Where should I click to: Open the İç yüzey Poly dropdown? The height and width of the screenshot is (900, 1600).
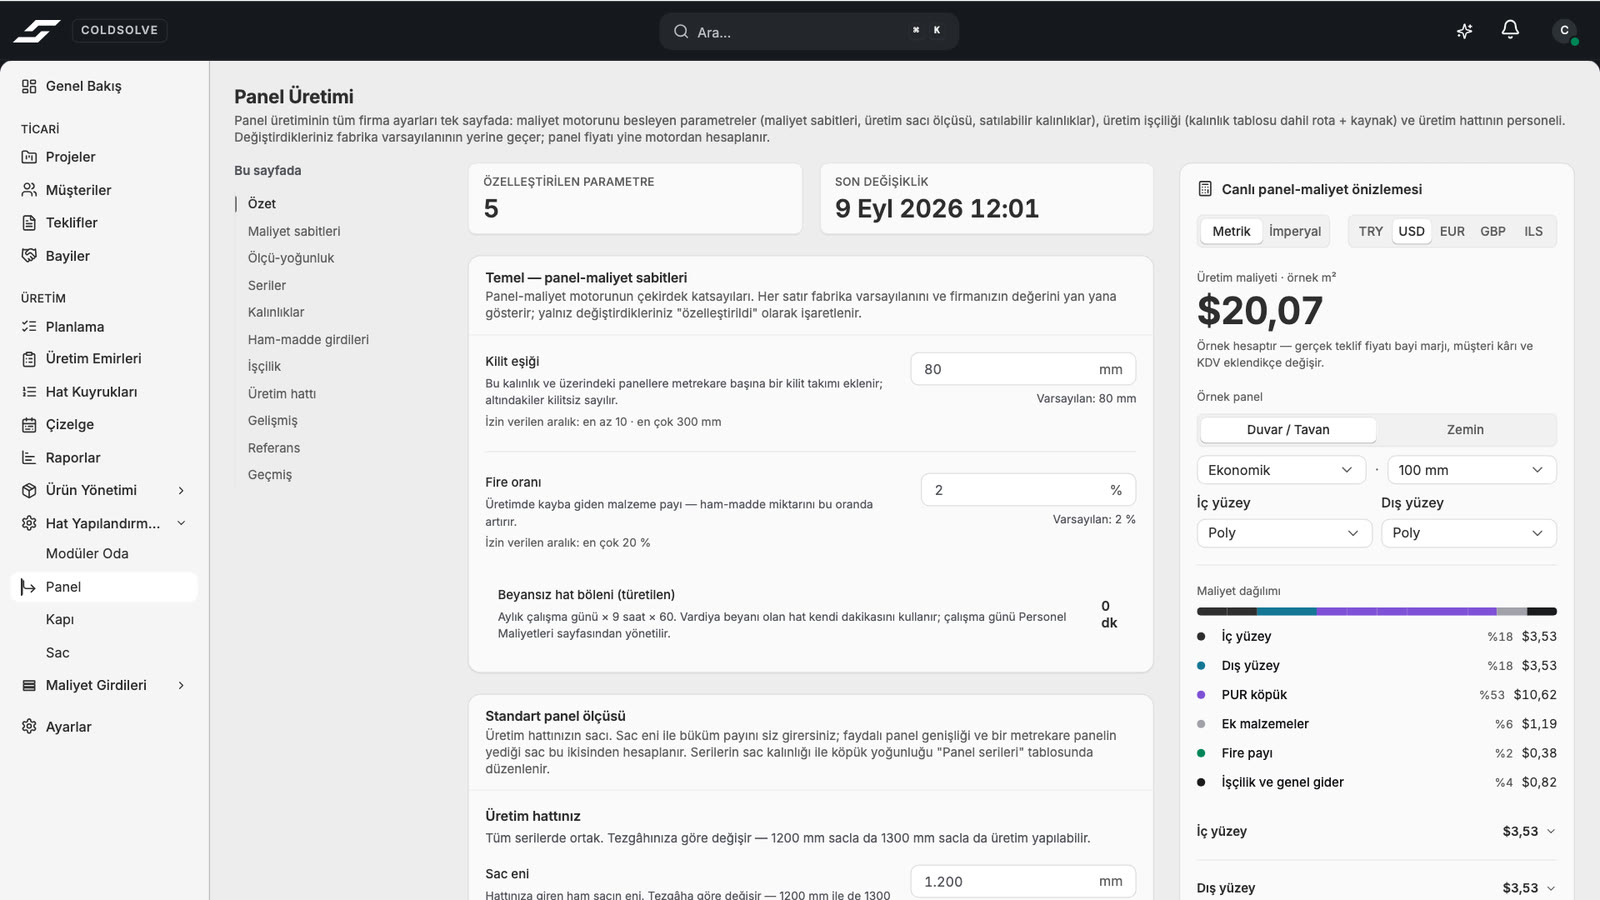(1284, 533)
